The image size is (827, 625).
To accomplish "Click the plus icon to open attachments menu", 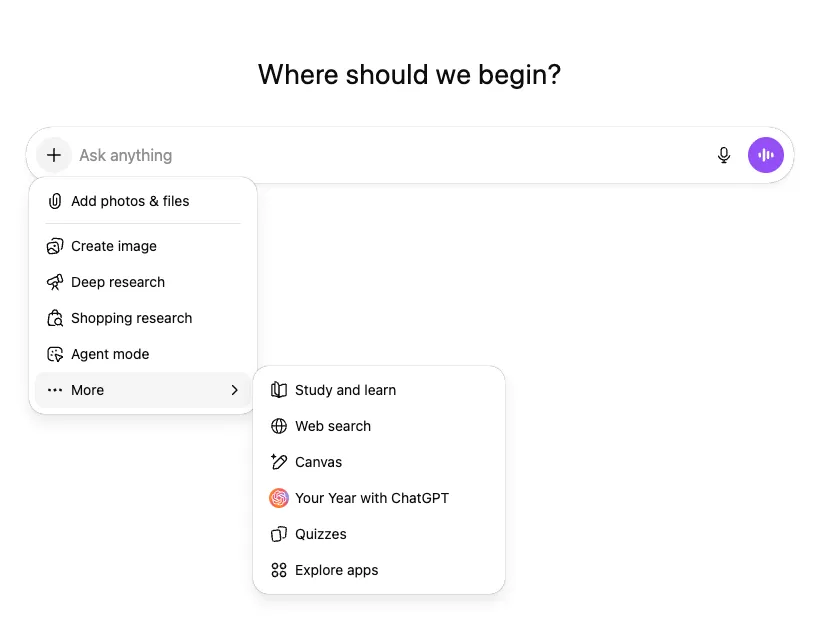I will tap(54, 155).
